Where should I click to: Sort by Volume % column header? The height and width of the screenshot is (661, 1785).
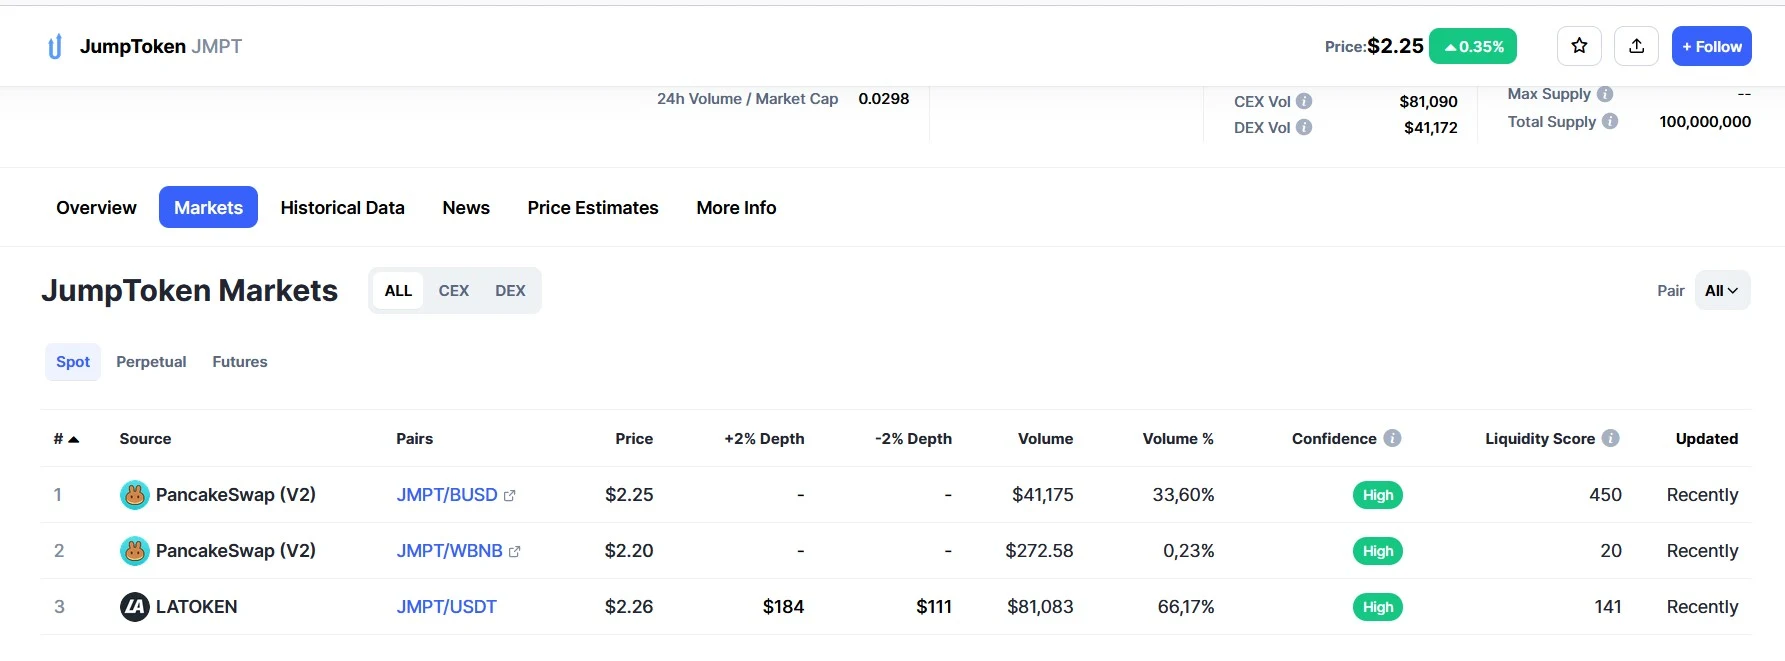(1178, 439)
